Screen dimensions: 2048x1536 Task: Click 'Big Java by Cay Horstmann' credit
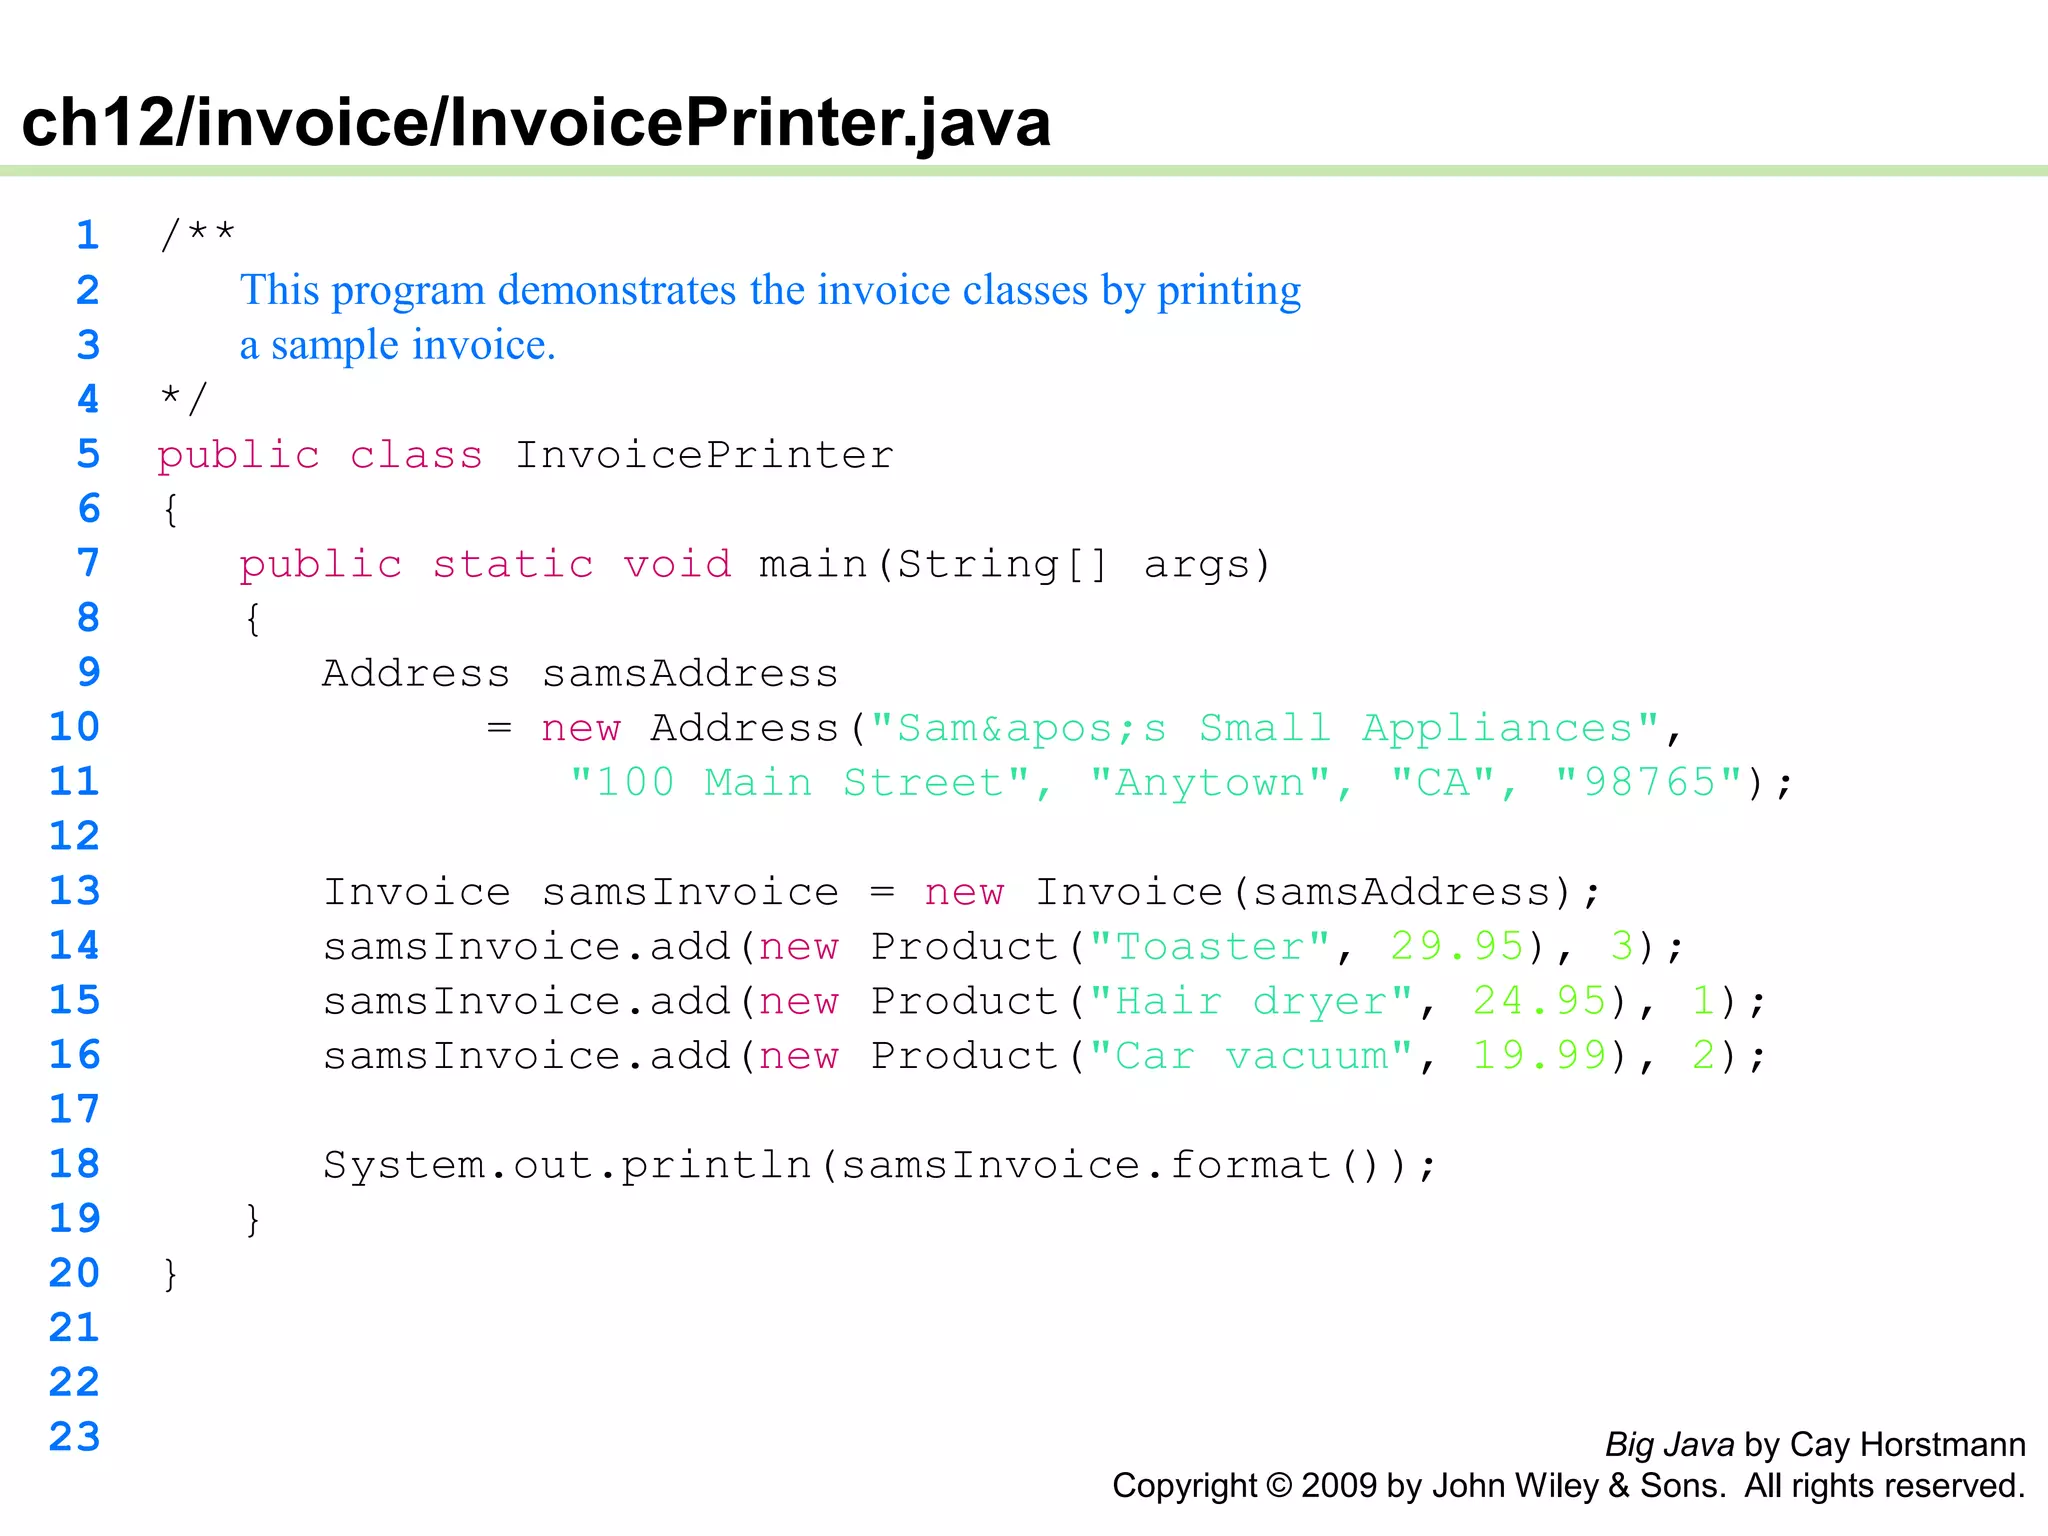tap(1815, 1446)
